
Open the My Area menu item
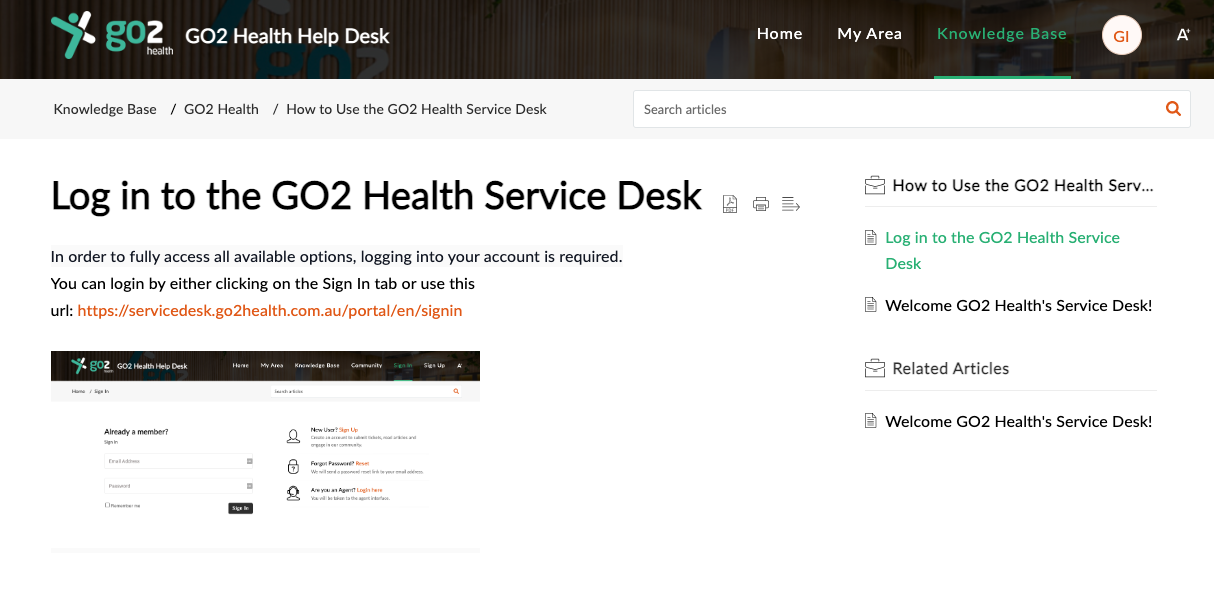click(870, 34)
